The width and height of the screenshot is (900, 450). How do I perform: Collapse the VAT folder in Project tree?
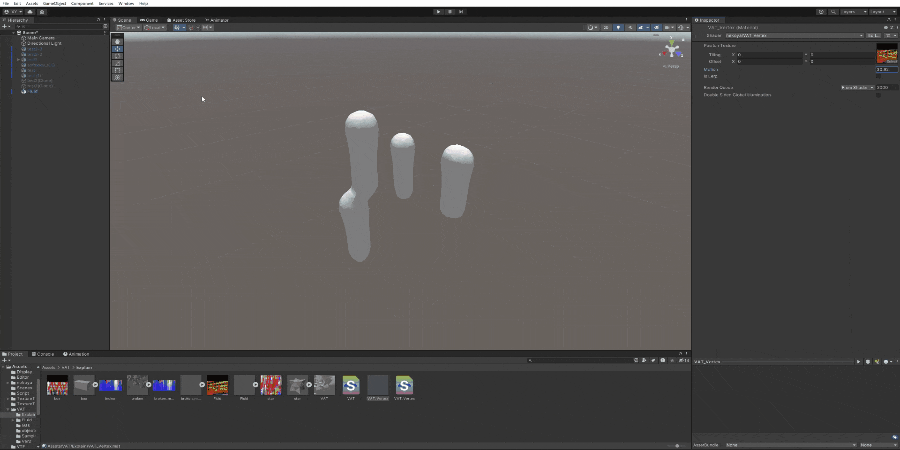tap(8, 409)
